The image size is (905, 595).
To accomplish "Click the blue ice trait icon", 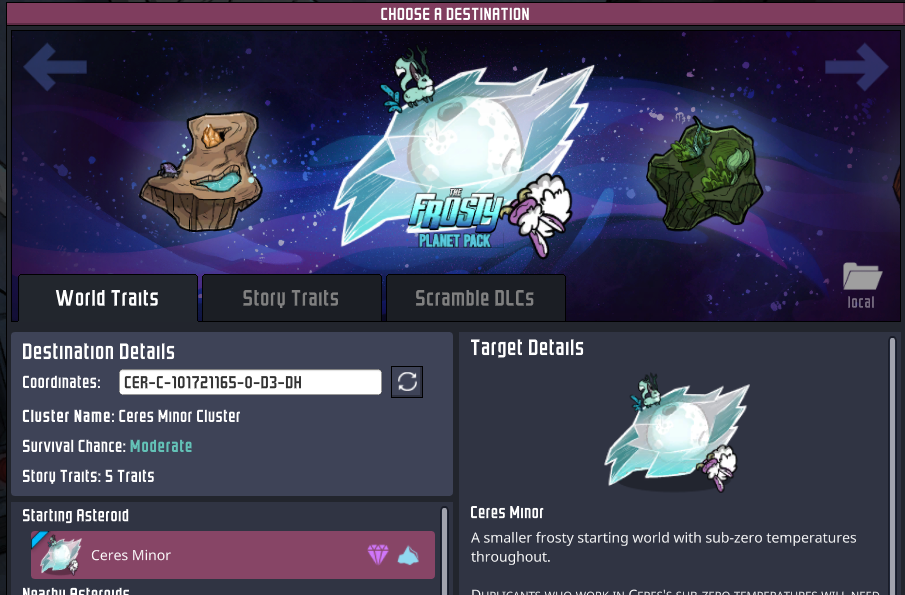I will (408, 555).
